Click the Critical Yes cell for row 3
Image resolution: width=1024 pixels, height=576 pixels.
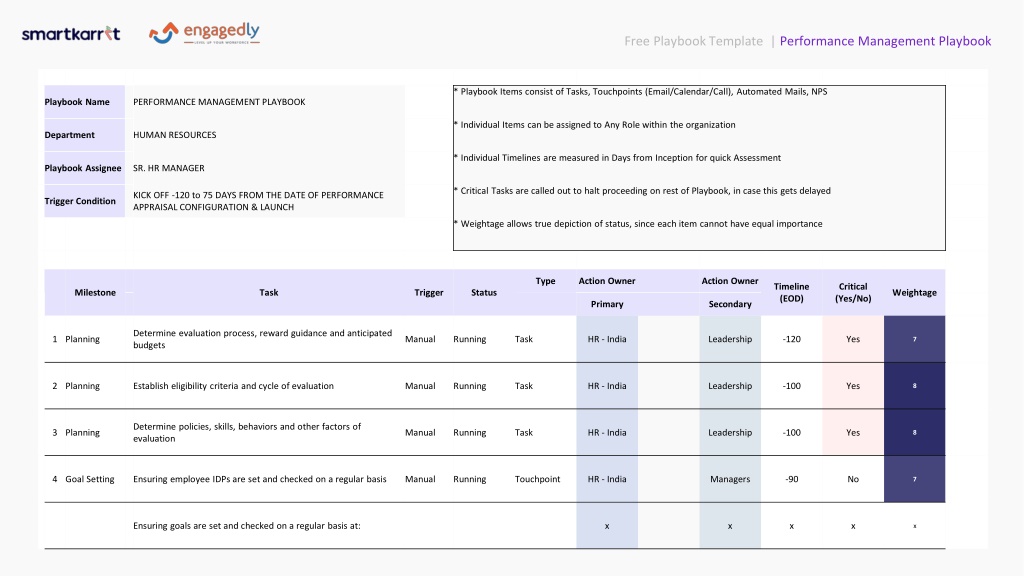[853, 432]
